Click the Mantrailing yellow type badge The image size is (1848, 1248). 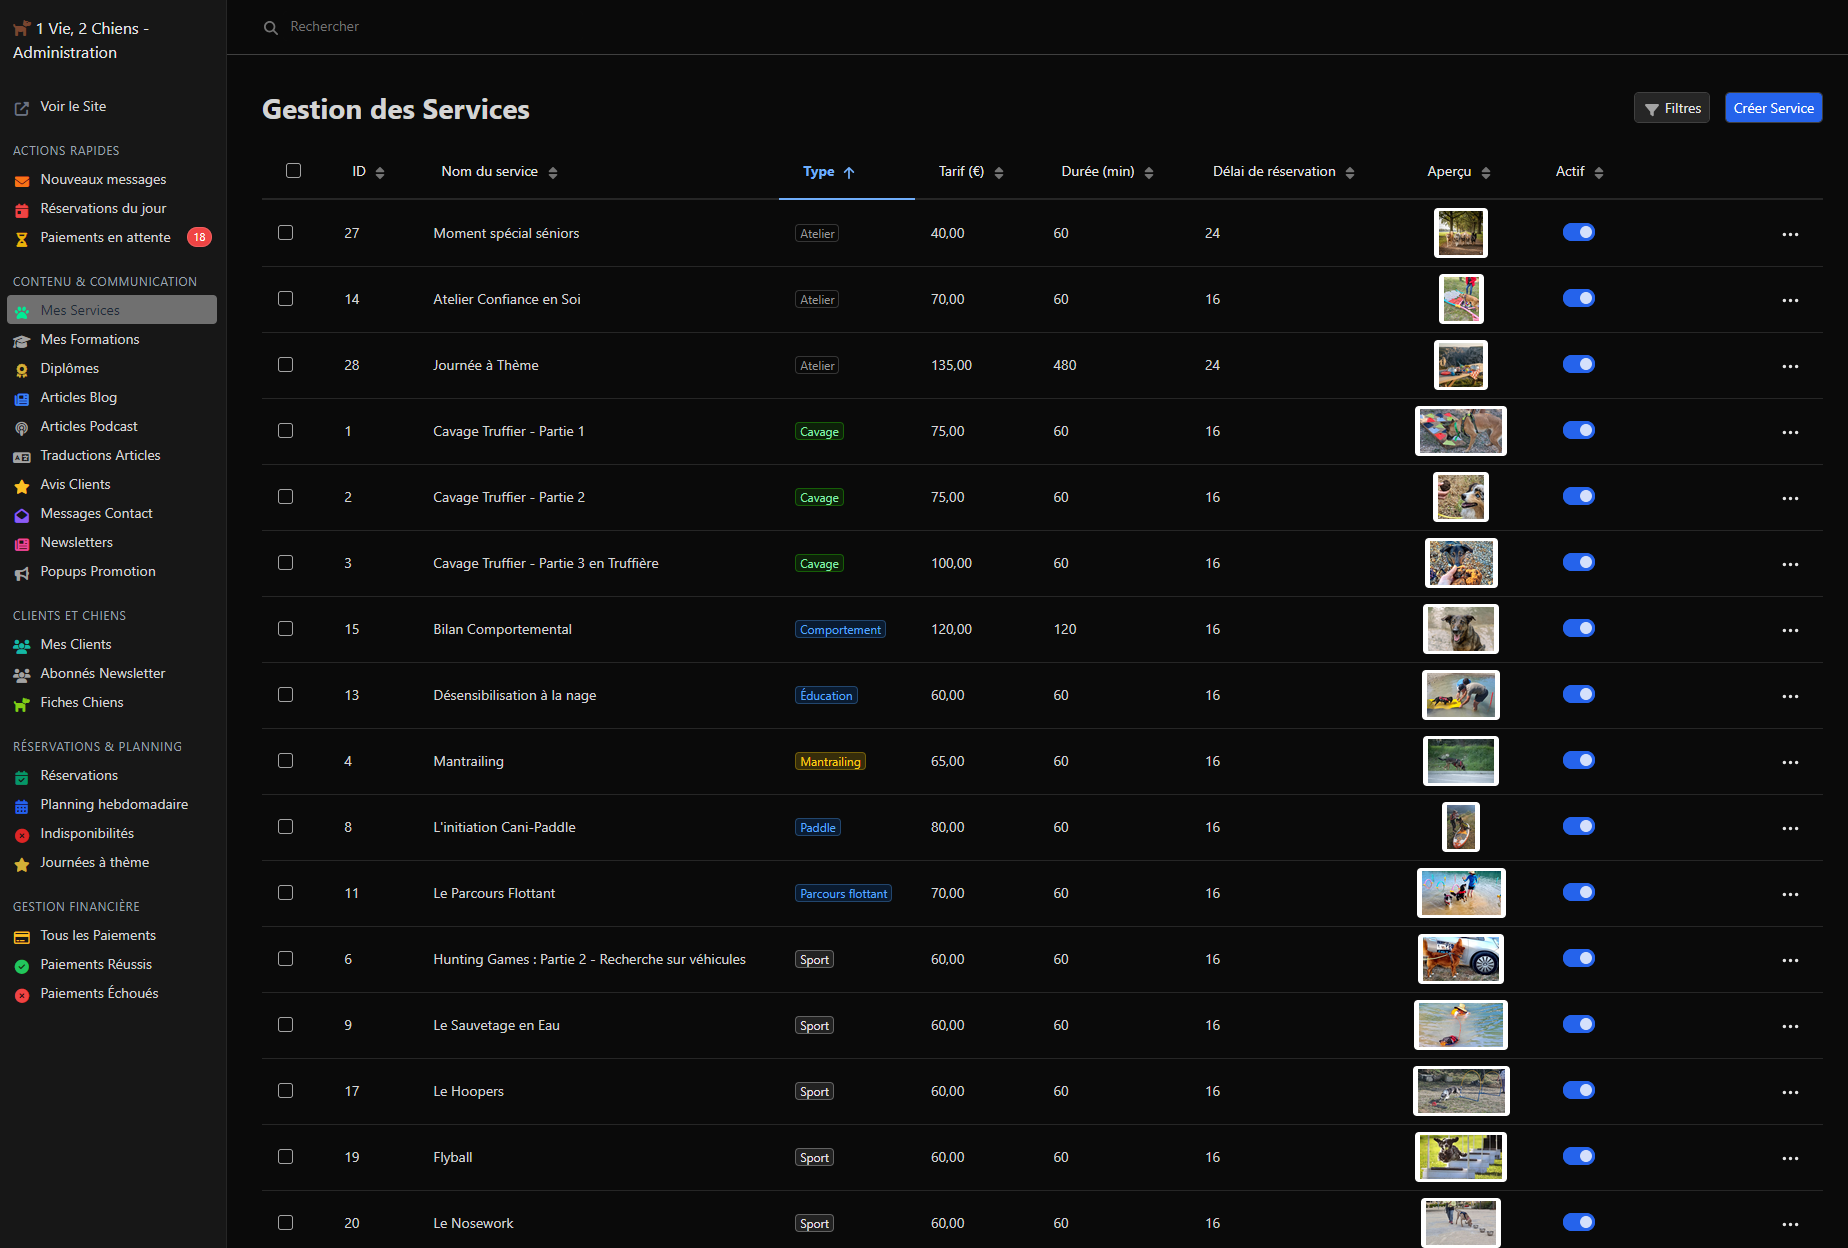(x=830, y=762)
